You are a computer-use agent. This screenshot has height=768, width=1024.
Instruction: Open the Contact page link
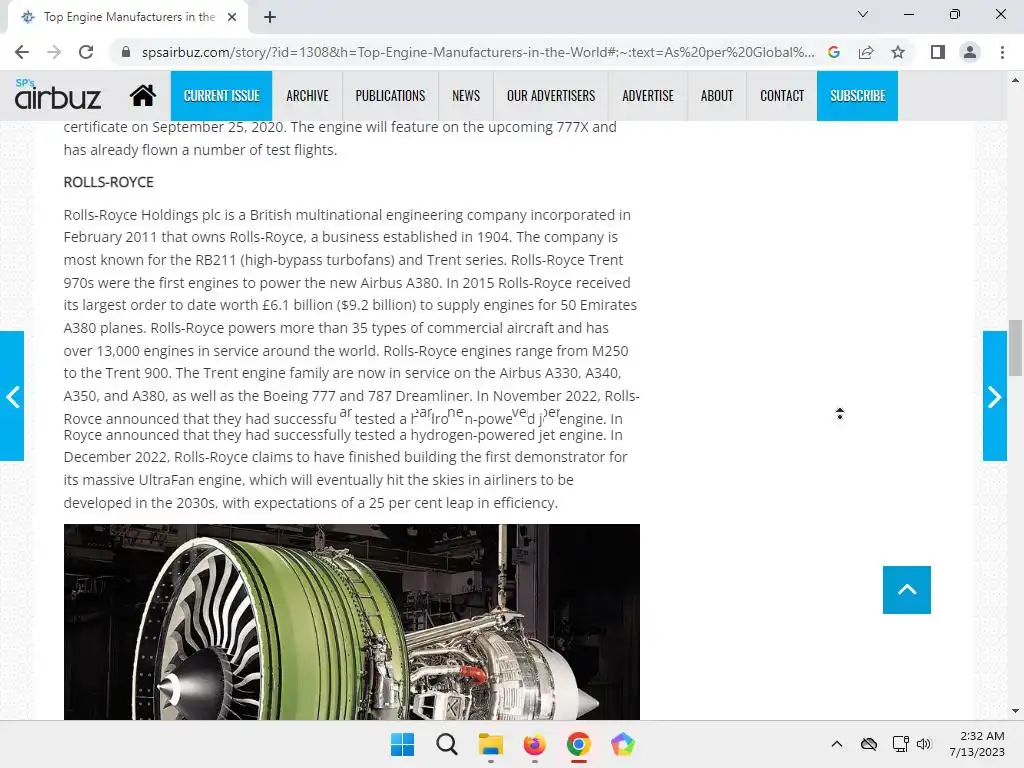click(x=782, y=95)
